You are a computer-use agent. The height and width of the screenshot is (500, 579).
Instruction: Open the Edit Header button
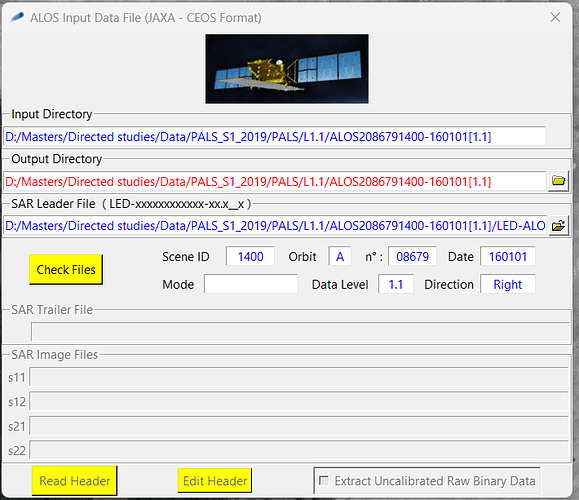click(x=215, y=481)
